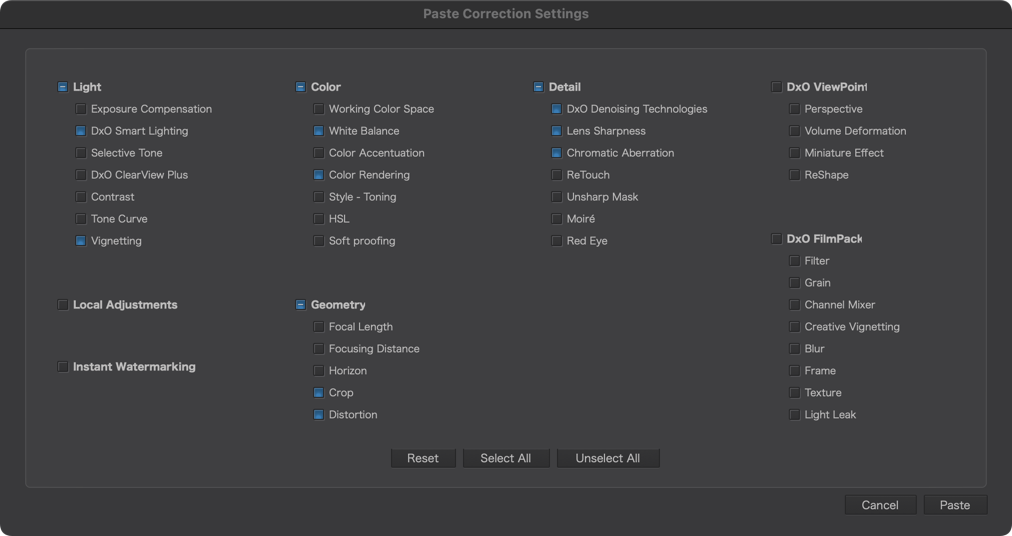Tick the Creative Vignetting checkbox
The image size is (1012, 536).
(x=794, y=327)
